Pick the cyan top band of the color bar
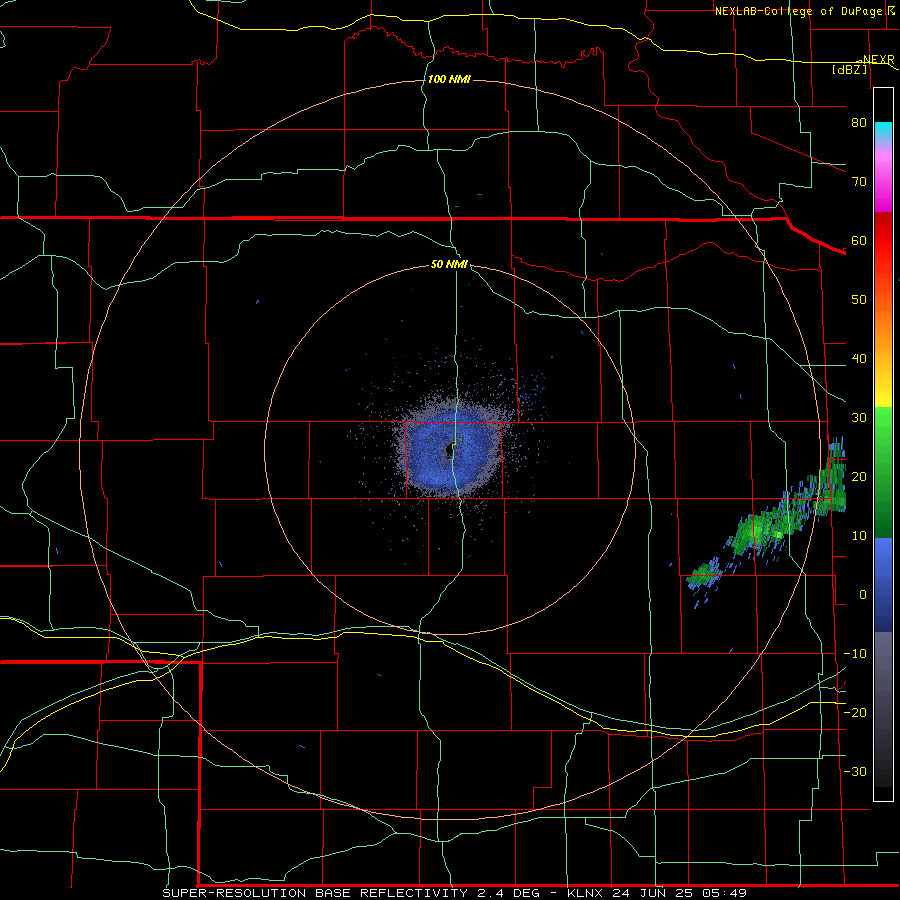900x900 pixels. tap(883, 132)
